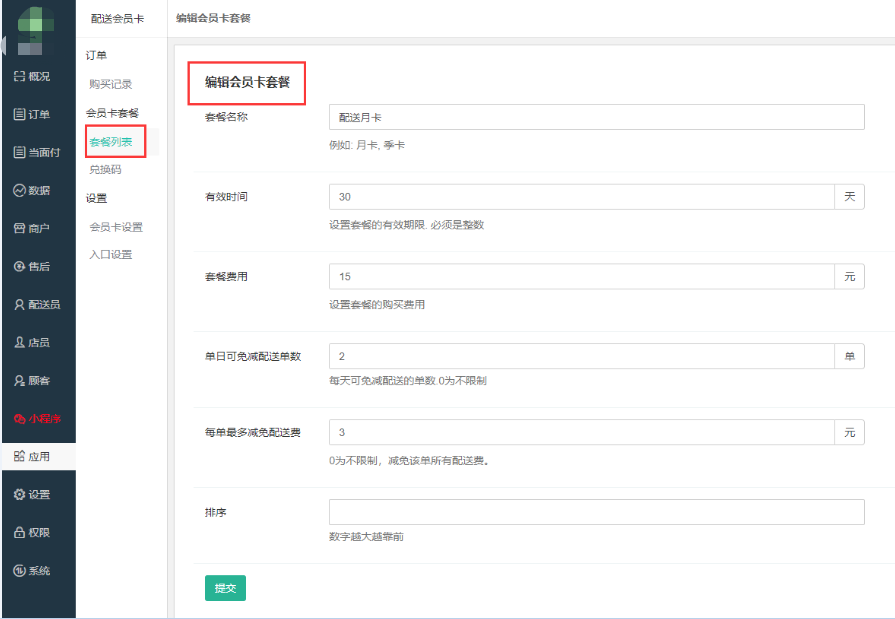Click the empty 排序 sort input
The image size is (895, 619).
[596, 512]
